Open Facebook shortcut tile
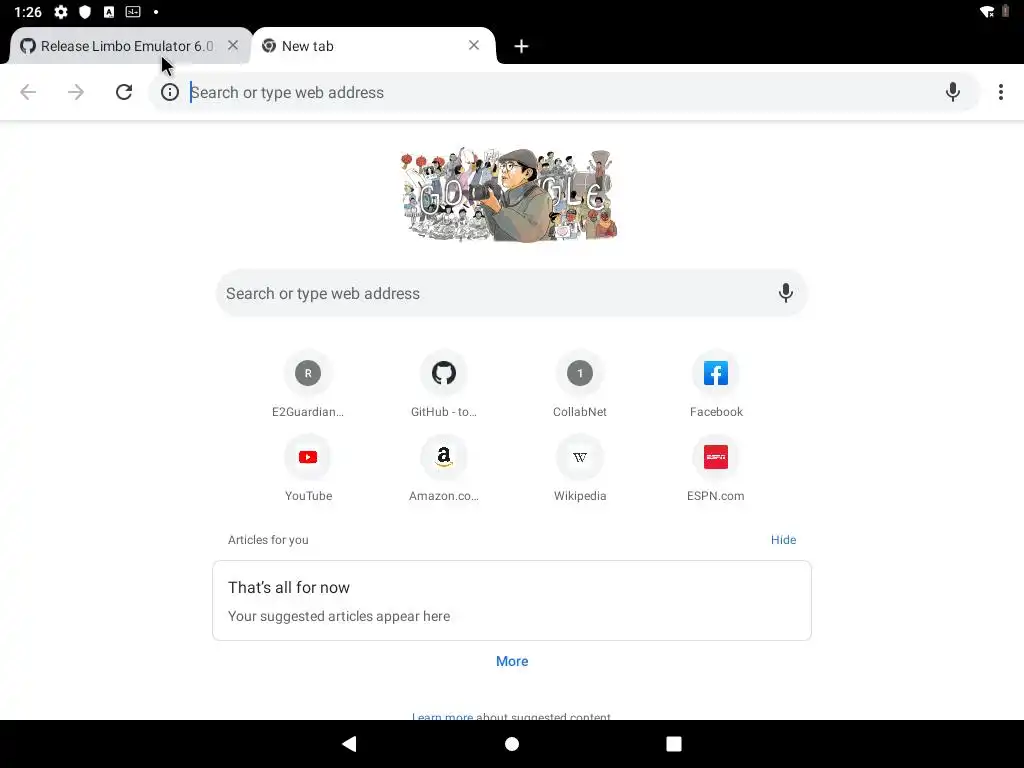Viewport: 1024px width, 768px height. (x=716, y=385)
